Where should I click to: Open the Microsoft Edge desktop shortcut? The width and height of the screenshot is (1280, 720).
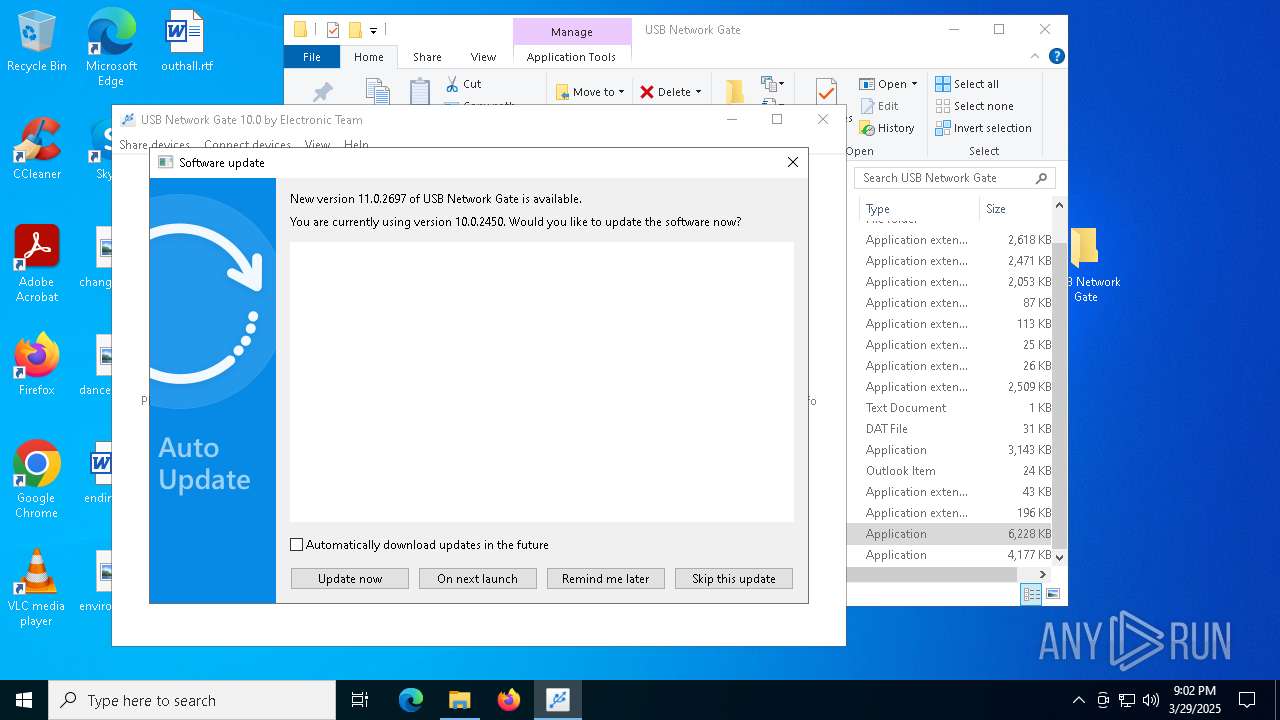[111, 47]
